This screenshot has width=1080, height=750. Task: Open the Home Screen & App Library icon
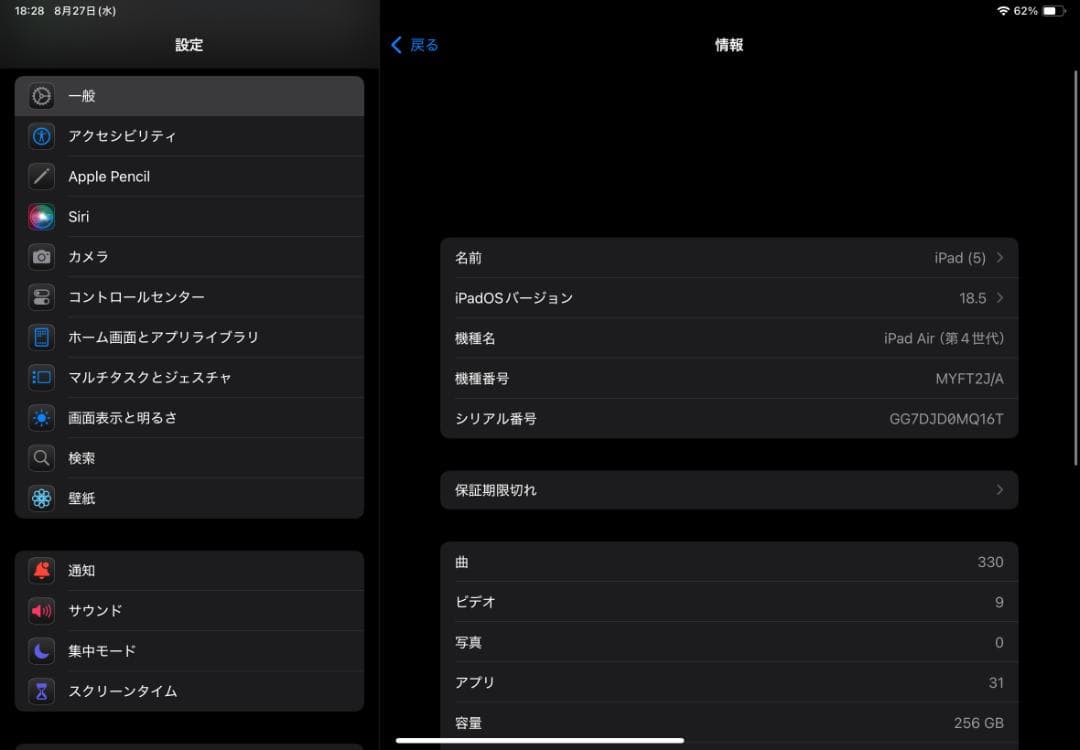[40, 337]
